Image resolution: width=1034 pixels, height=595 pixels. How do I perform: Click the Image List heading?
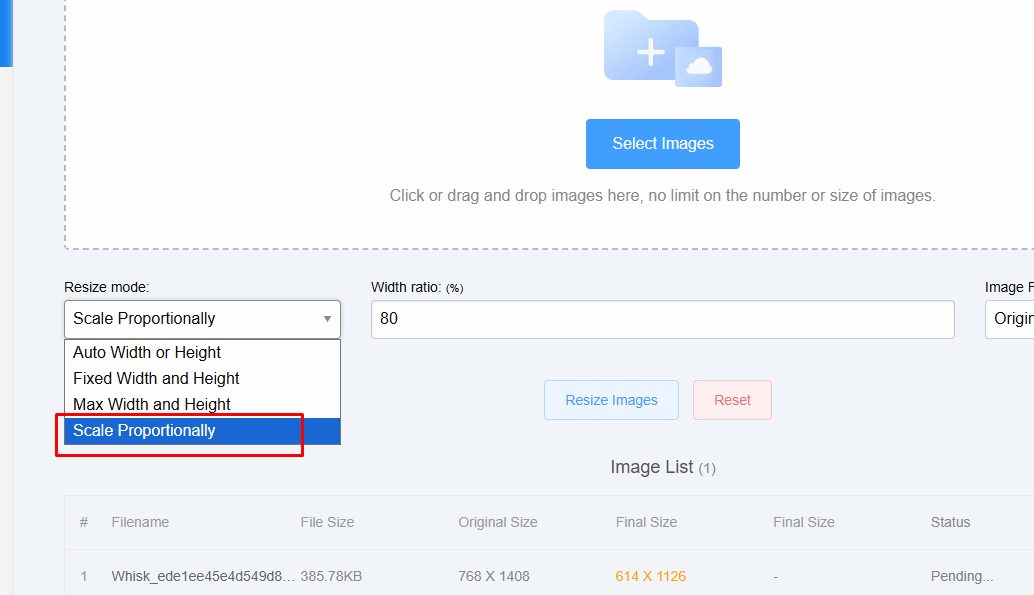click(663, 467)
